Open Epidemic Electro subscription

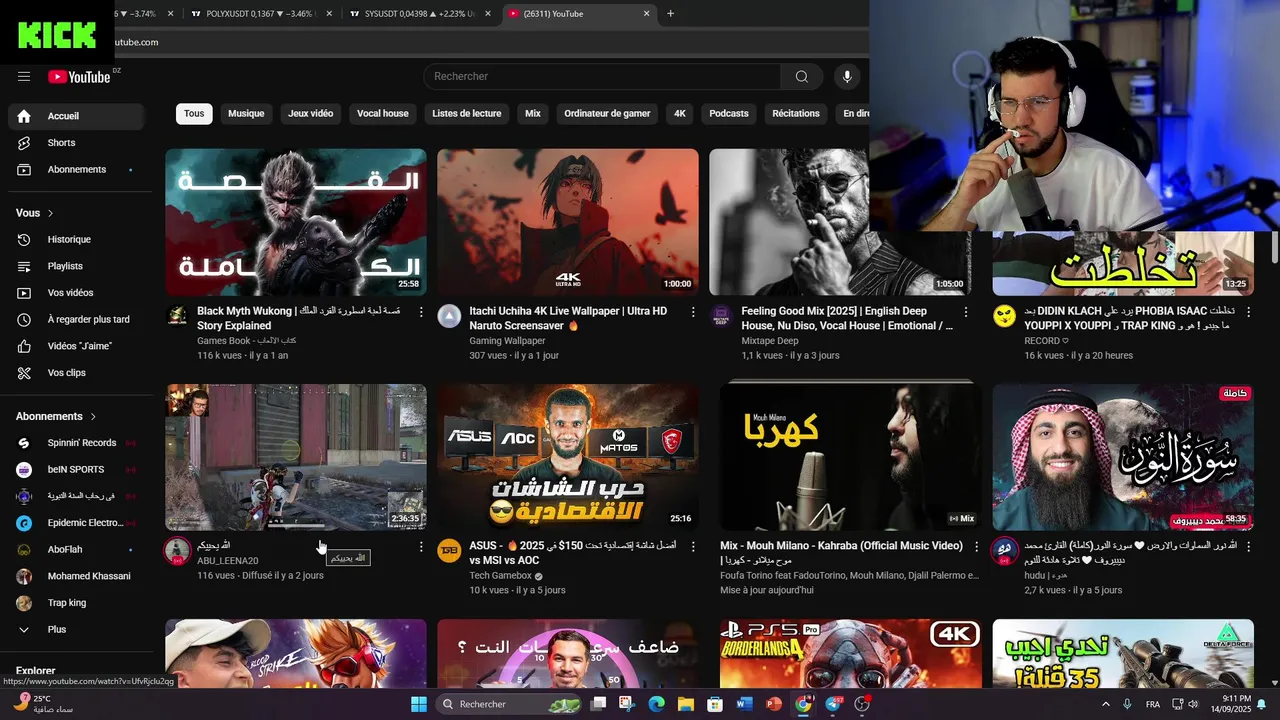(76, 523)
